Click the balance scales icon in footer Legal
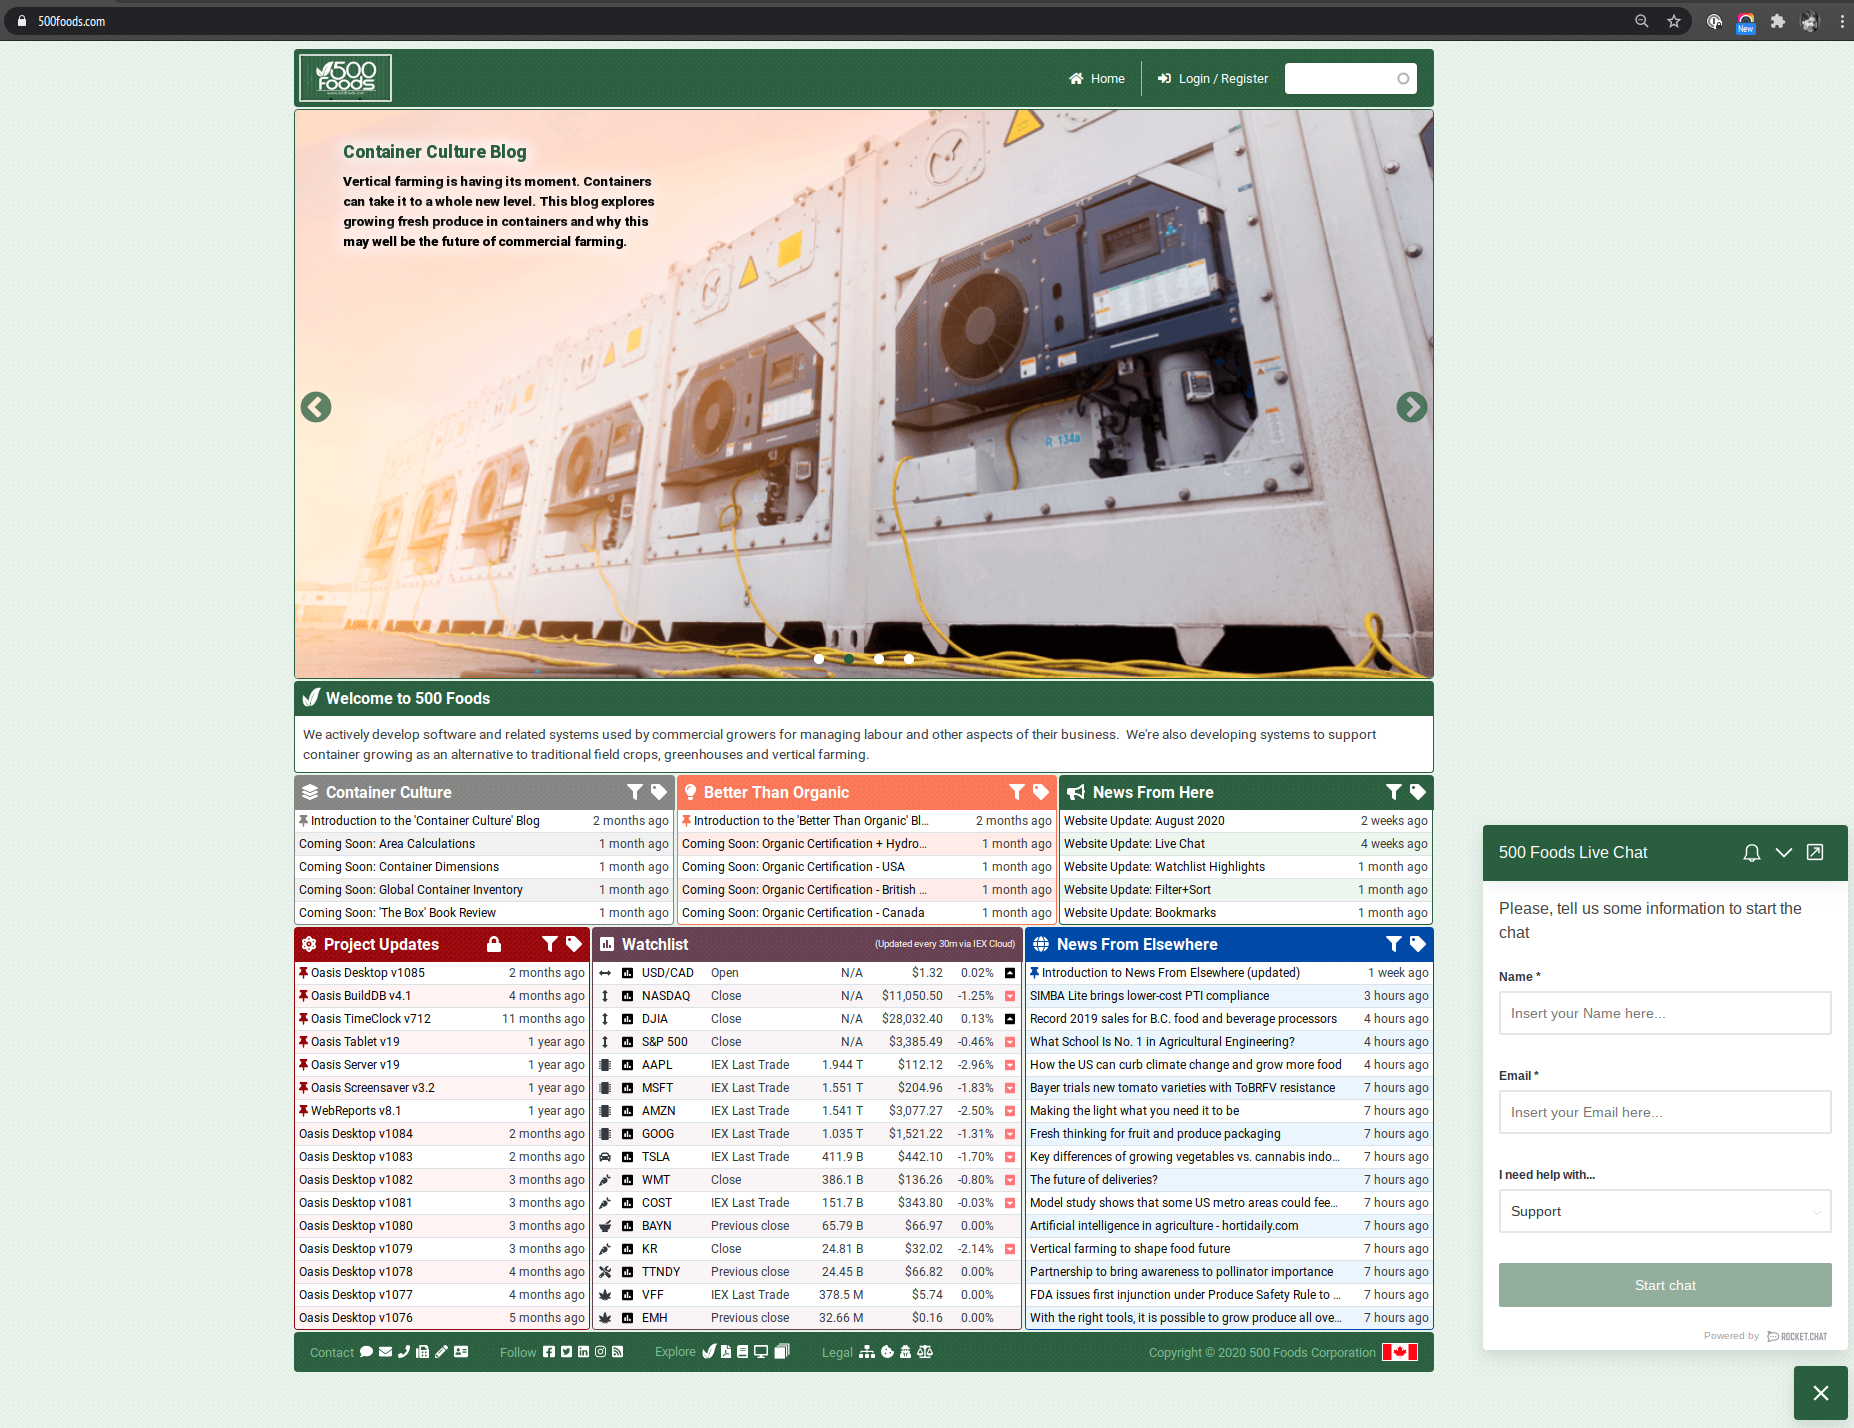 point(925,1352)
